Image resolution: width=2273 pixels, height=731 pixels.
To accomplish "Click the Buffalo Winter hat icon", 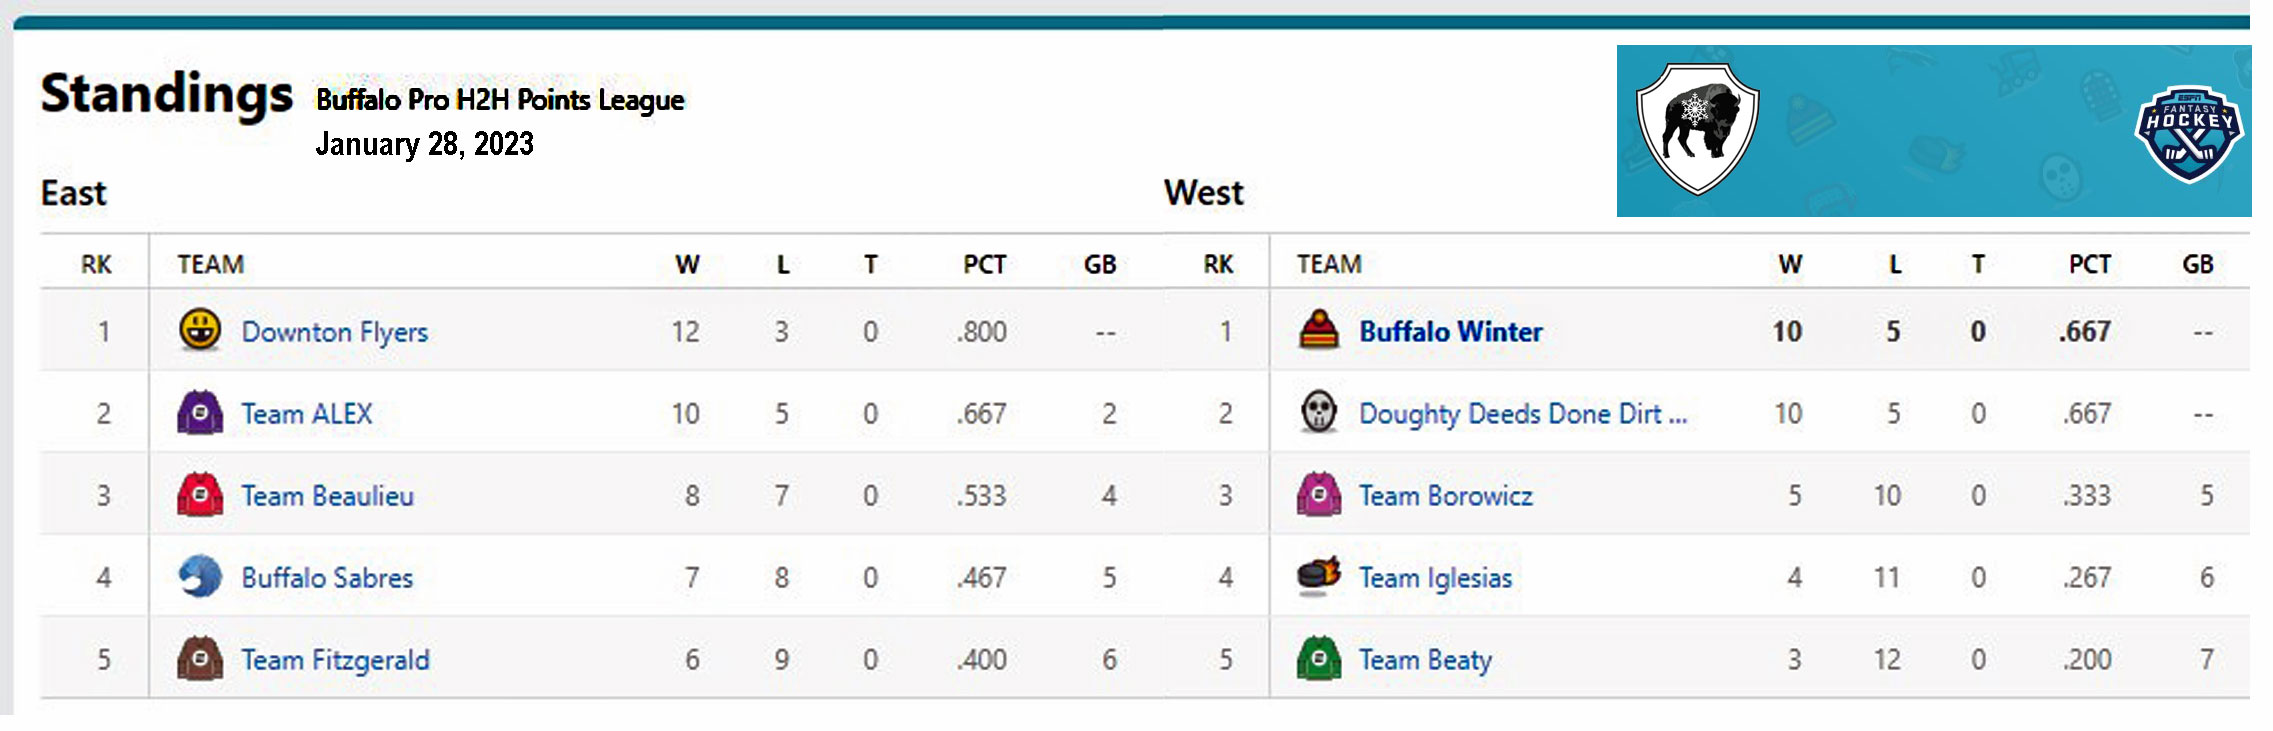I will click(x=1318, y=330).
